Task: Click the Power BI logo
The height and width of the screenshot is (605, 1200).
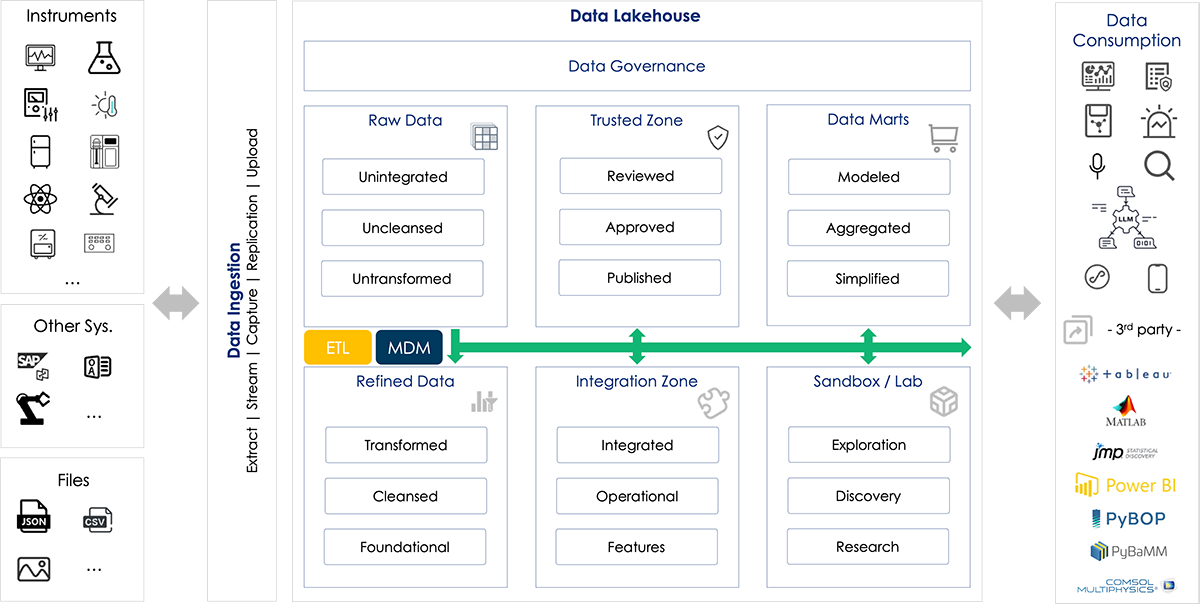Action: [x=1126, y=485]
